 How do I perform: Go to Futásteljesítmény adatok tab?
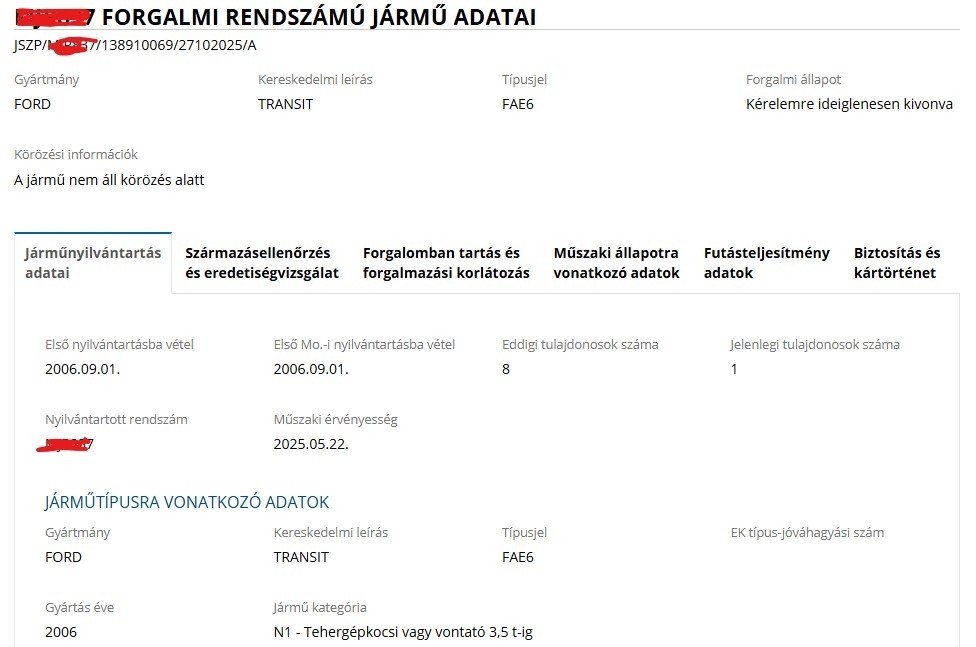pyautogui.click(x=766, y=263)
